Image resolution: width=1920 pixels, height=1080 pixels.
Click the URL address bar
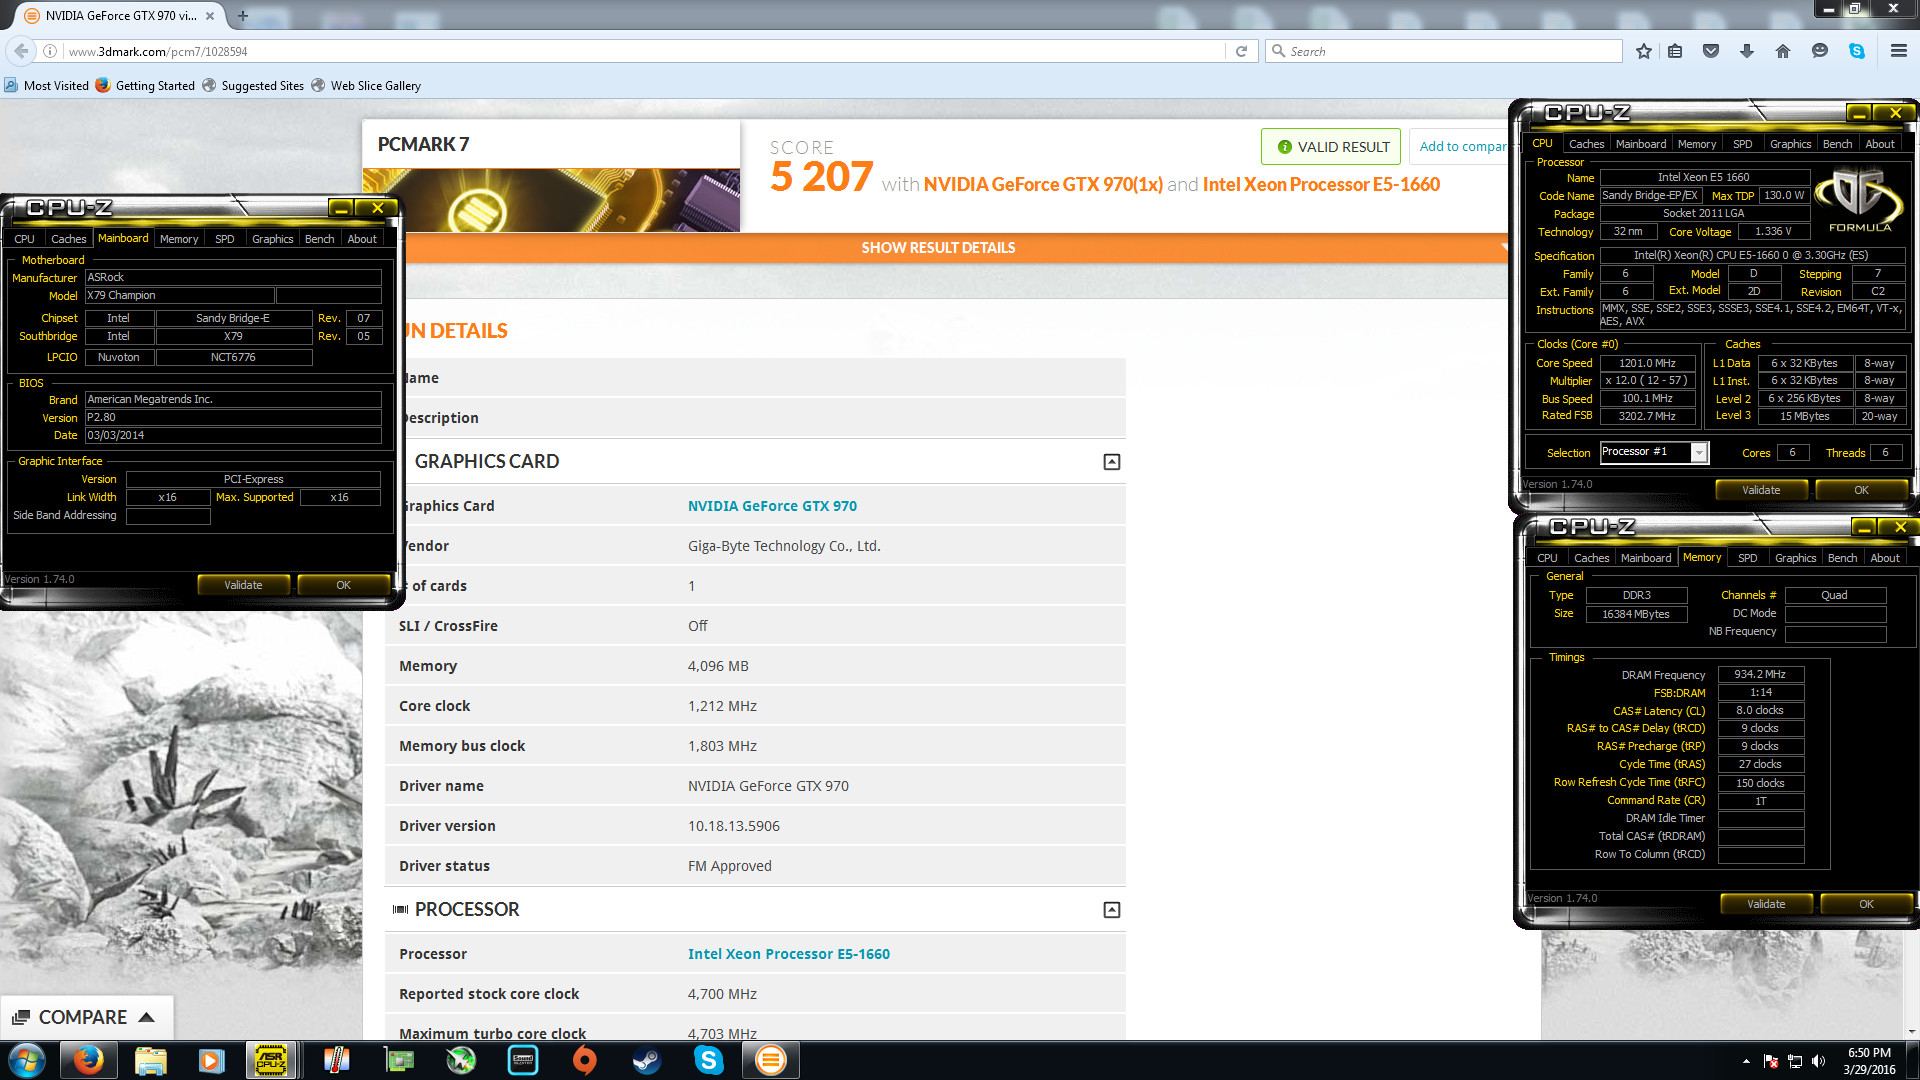640,51
